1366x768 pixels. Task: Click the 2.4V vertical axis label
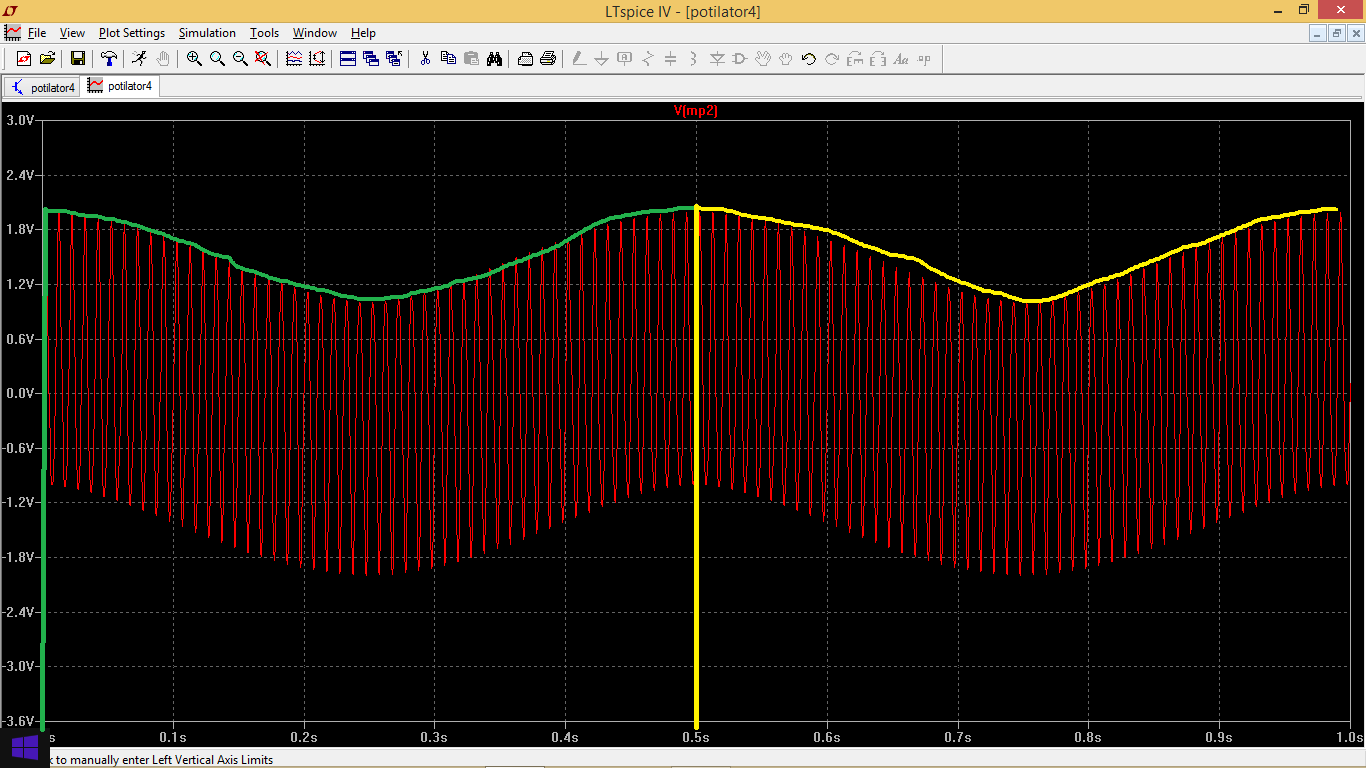point(21,175)
